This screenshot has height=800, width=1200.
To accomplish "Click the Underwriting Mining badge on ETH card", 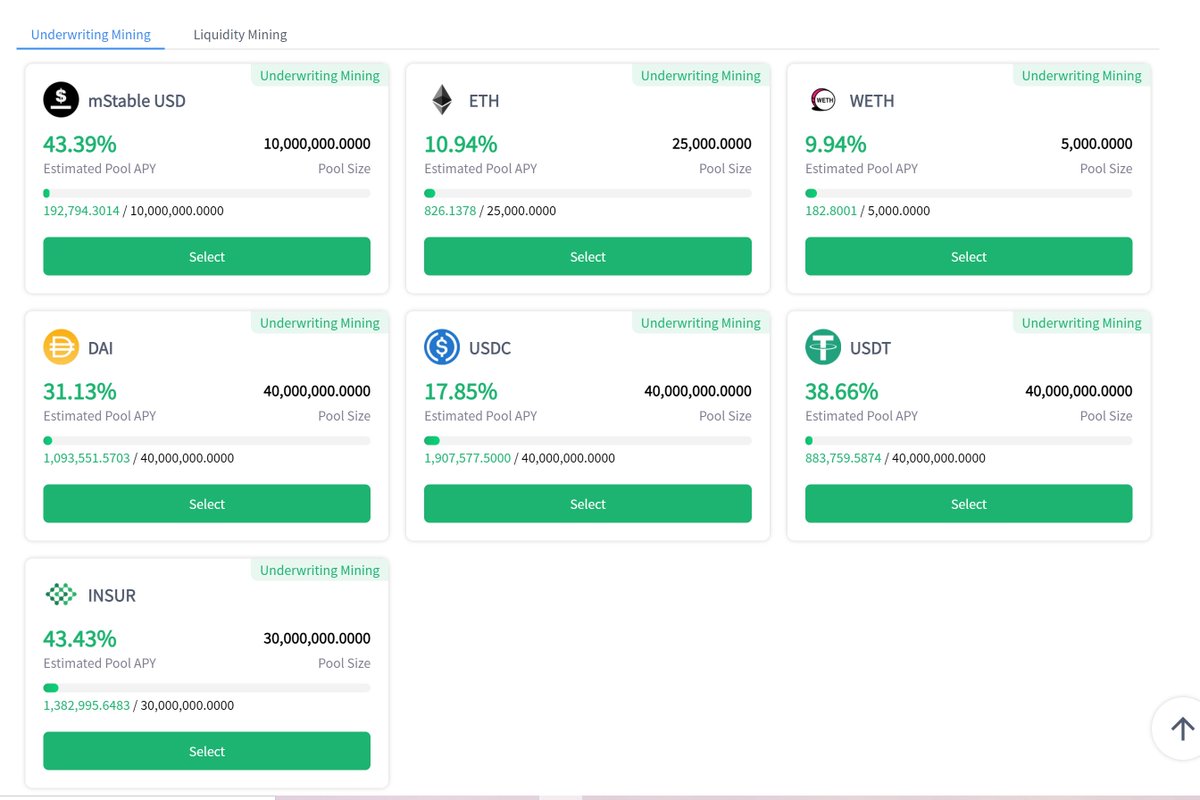I will click(701, 75).
